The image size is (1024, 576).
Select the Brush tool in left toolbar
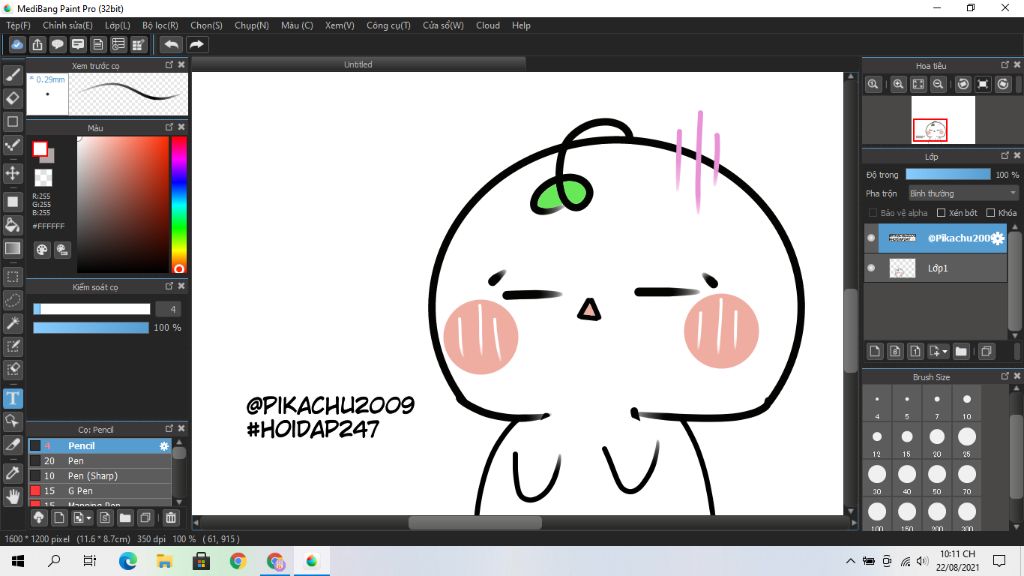pos(12,75)
